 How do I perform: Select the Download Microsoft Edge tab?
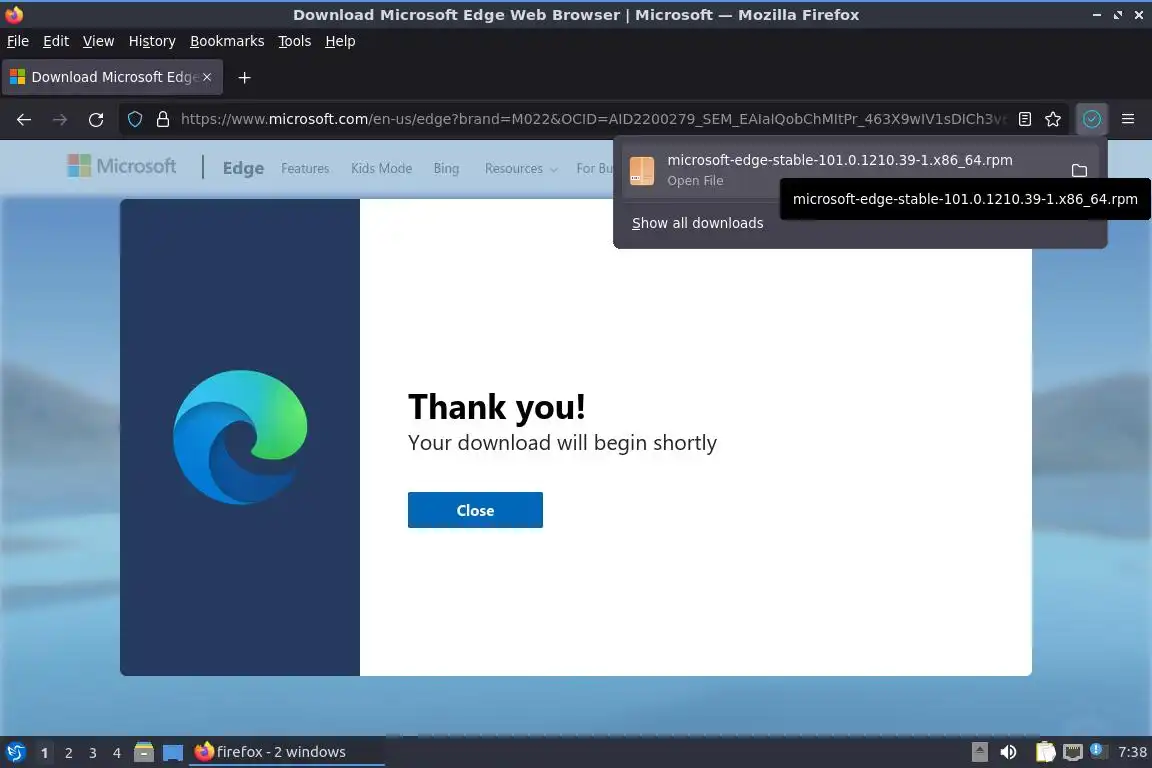click(112, 77)
